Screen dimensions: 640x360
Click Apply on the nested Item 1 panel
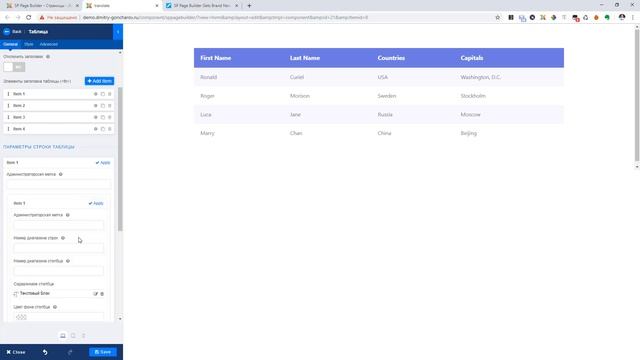click(96, 203)
